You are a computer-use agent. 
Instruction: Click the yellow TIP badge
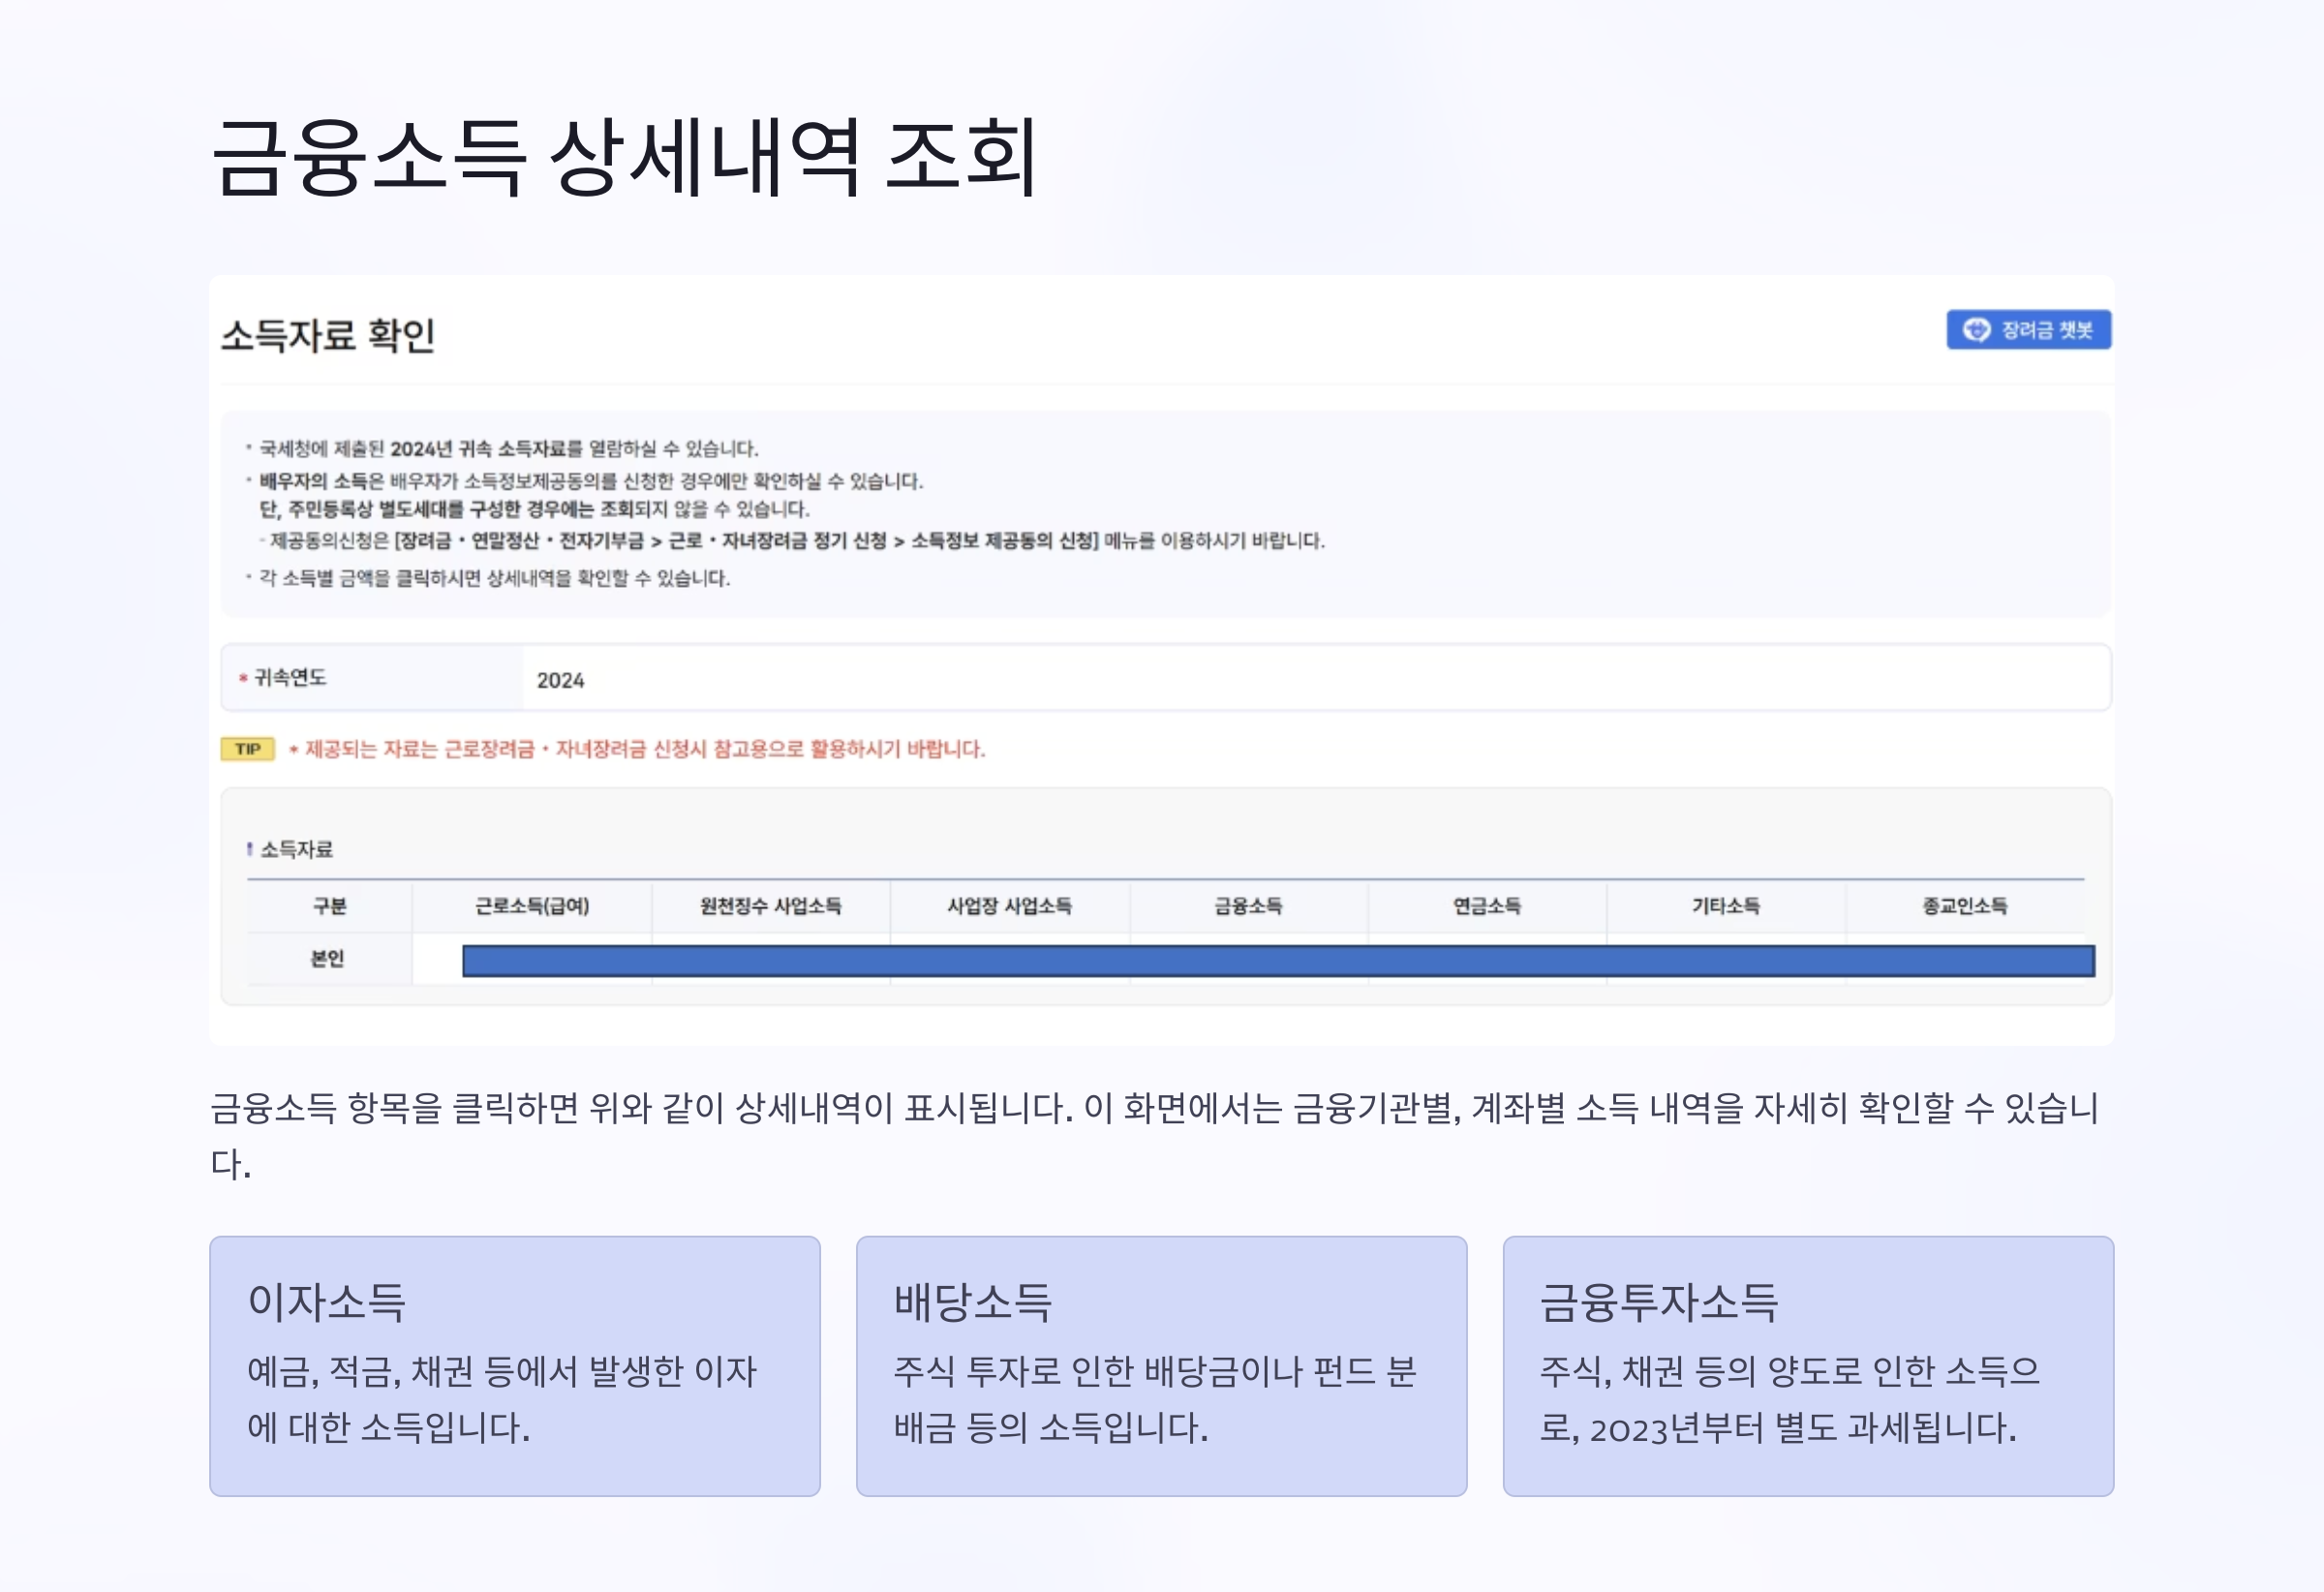point(247,749)
